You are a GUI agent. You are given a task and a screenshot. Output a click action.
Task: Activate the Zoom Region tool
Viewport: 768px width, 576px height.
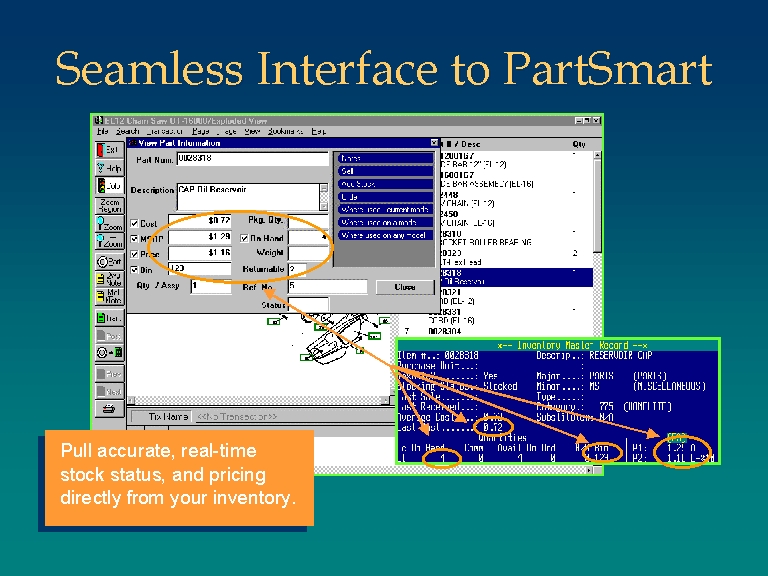pyautogui.click(x=109, y=205)
